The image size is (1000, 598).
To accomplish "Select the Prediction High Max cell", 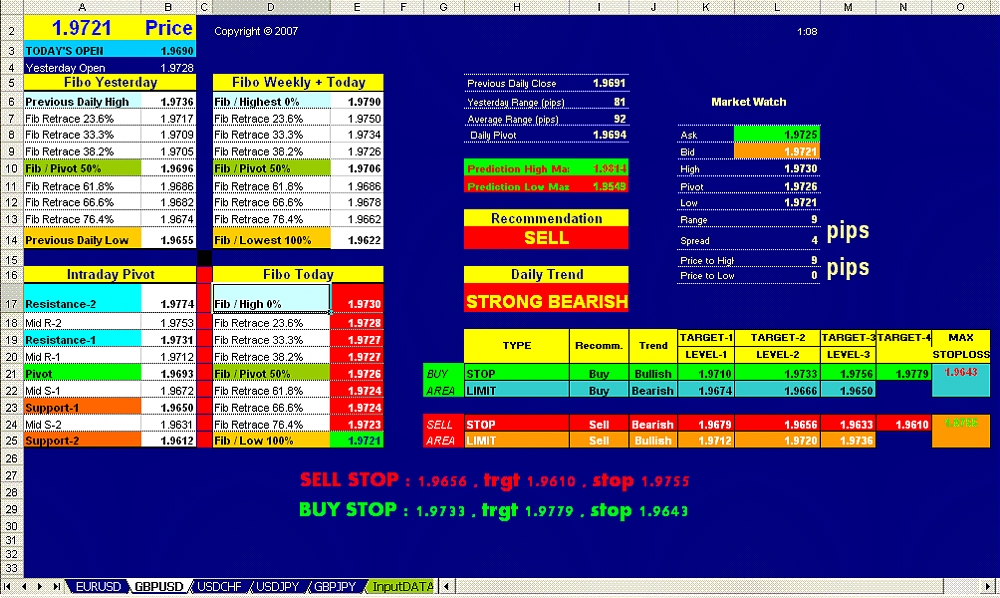I will (546, 169).
